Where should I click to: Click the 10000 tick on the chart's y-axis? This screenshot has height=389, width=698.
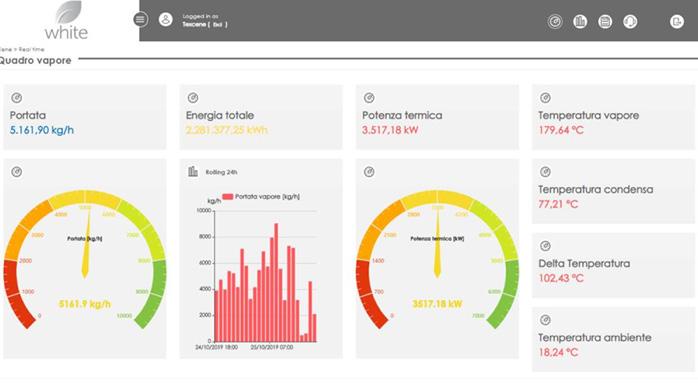pyautogui.click(x=203, y=211)
